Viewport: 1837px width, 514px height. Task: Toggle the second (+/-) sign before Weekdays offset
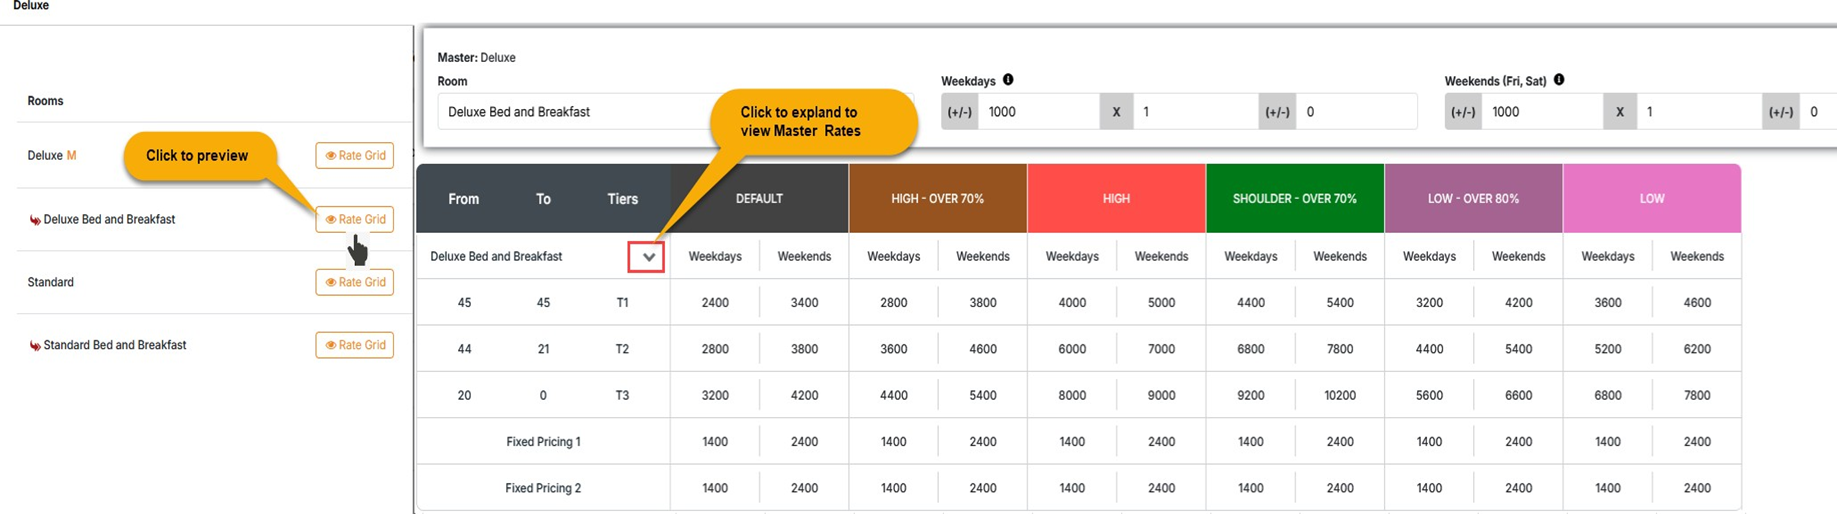tap(1277, 112)
